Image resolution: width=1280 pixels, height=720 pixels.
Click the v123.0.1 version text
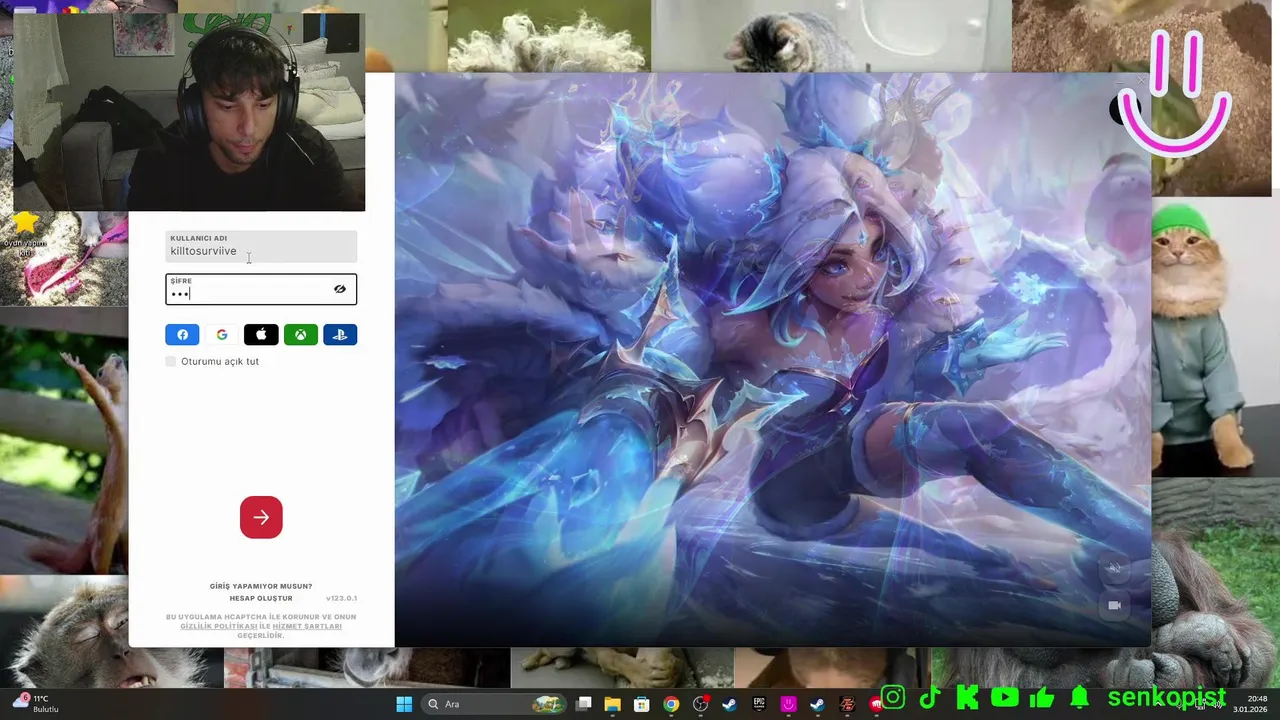click(x=342, y=598)
